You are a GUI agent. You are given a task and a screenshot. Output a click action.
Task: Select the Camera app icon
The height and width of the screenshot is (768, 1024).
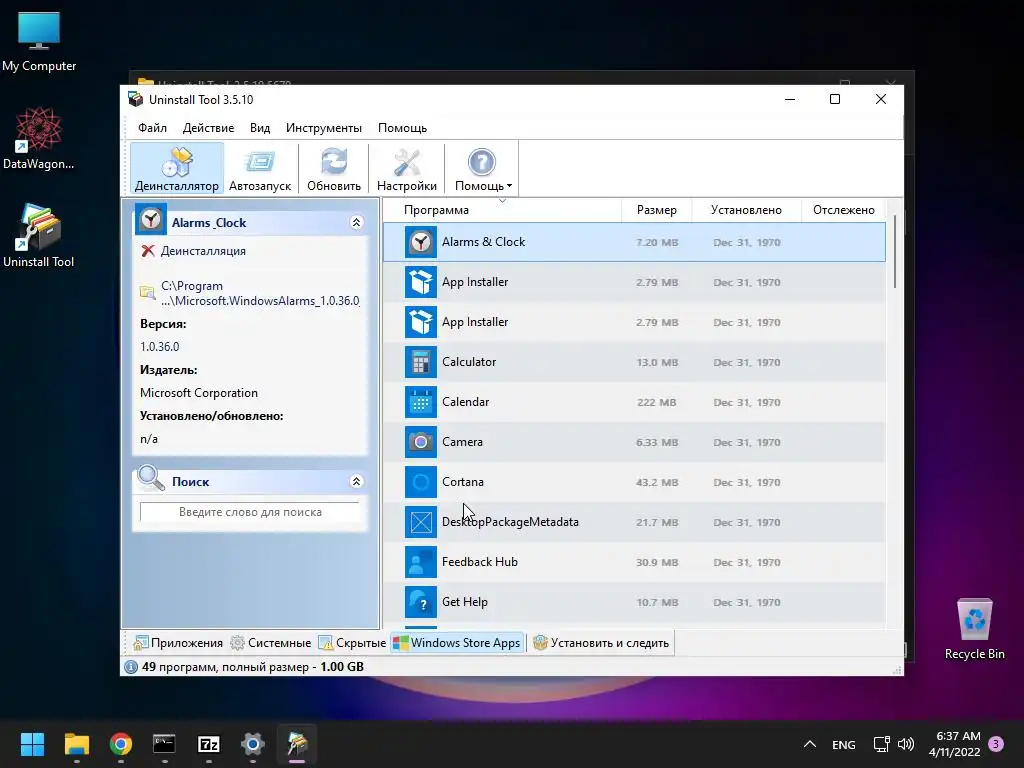pos(421,442)
